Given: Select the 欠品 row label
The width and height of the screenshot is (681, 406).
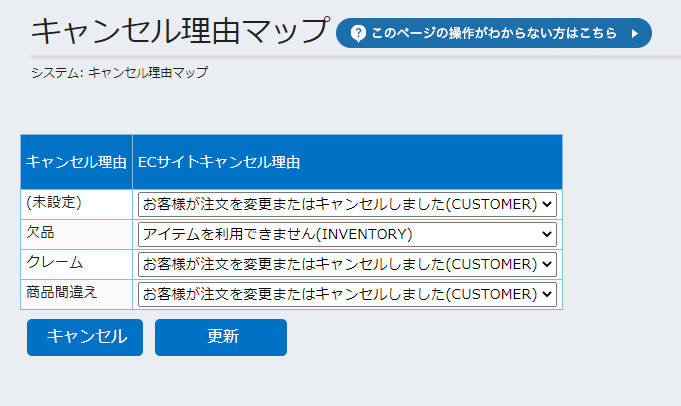Looking at the screenshot, I should click(40, 233).
